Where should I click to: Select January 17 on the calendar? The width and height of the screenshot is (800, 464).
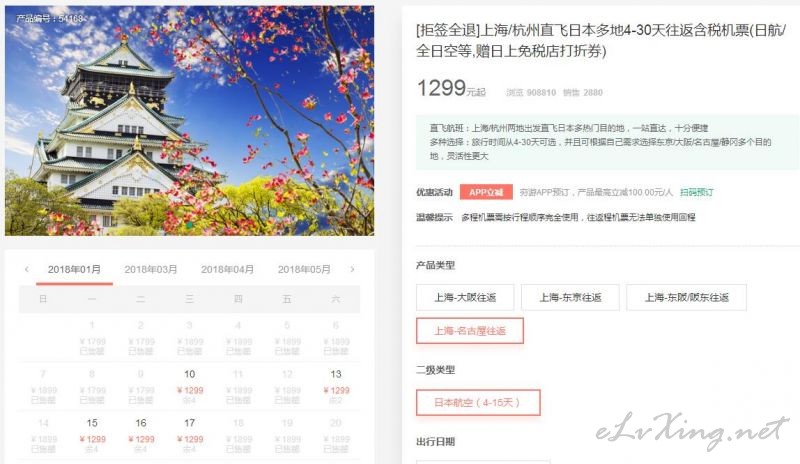pos(190,435)
